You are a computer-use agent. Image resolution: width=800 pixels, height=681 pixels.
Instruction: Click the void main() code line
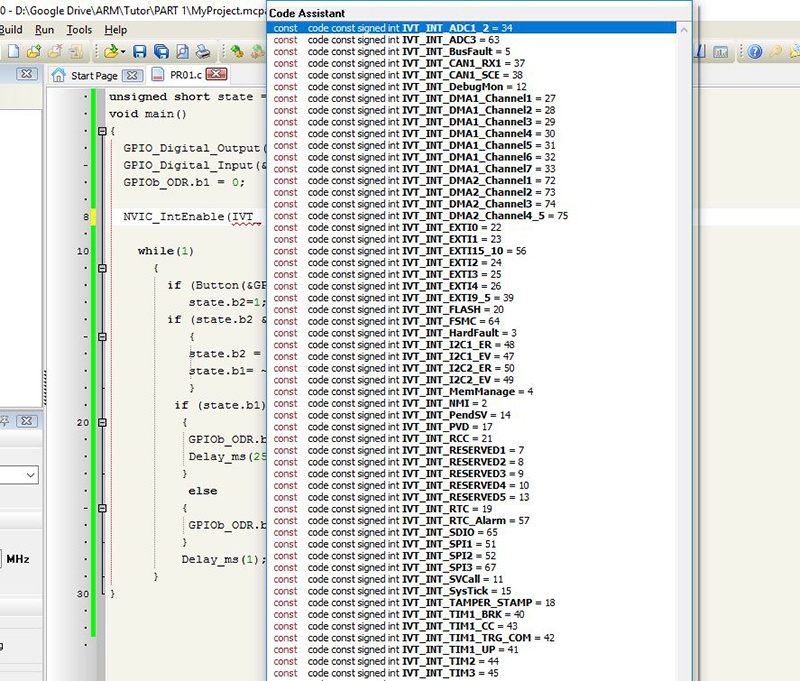pyautogui.click(x=147, y=114)
